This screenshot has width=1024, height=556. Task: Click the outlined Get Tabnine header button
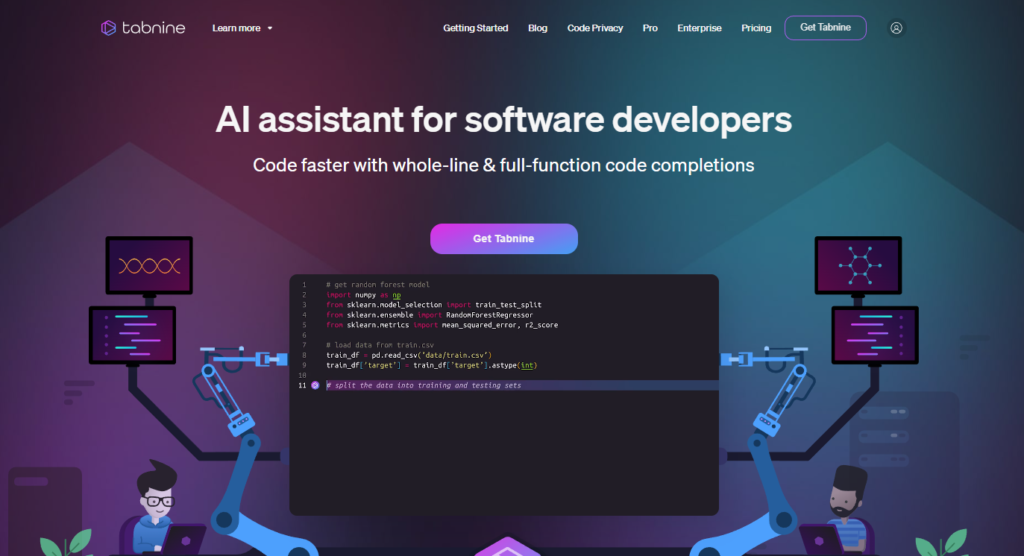(x=825, y=27)
